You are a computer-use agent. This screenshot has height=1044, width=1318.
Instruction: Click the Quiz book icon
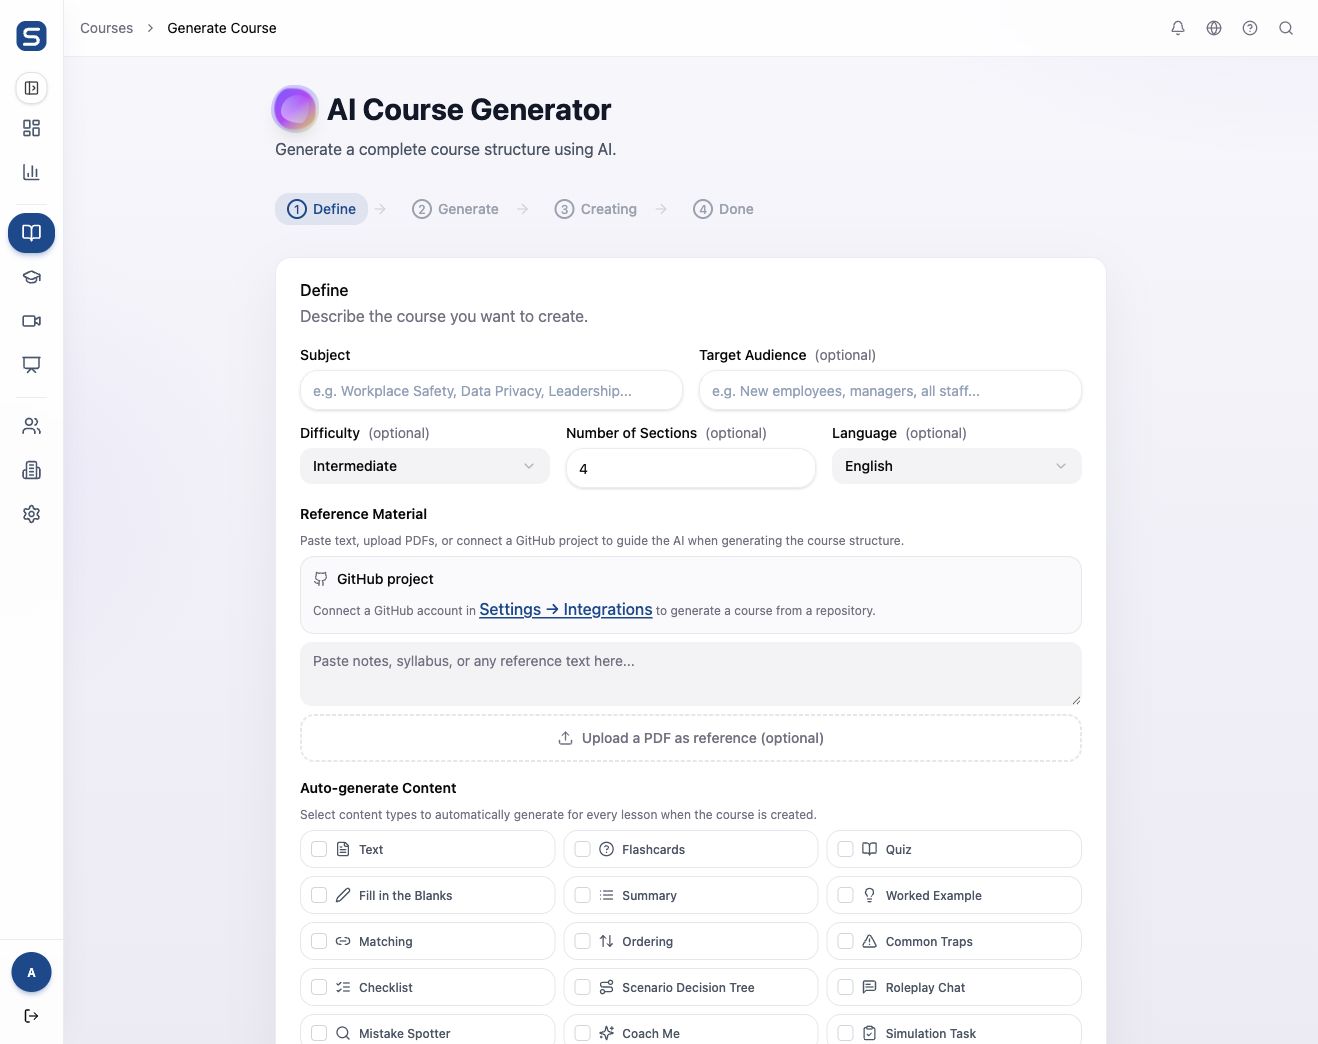[x=870, y=849]
